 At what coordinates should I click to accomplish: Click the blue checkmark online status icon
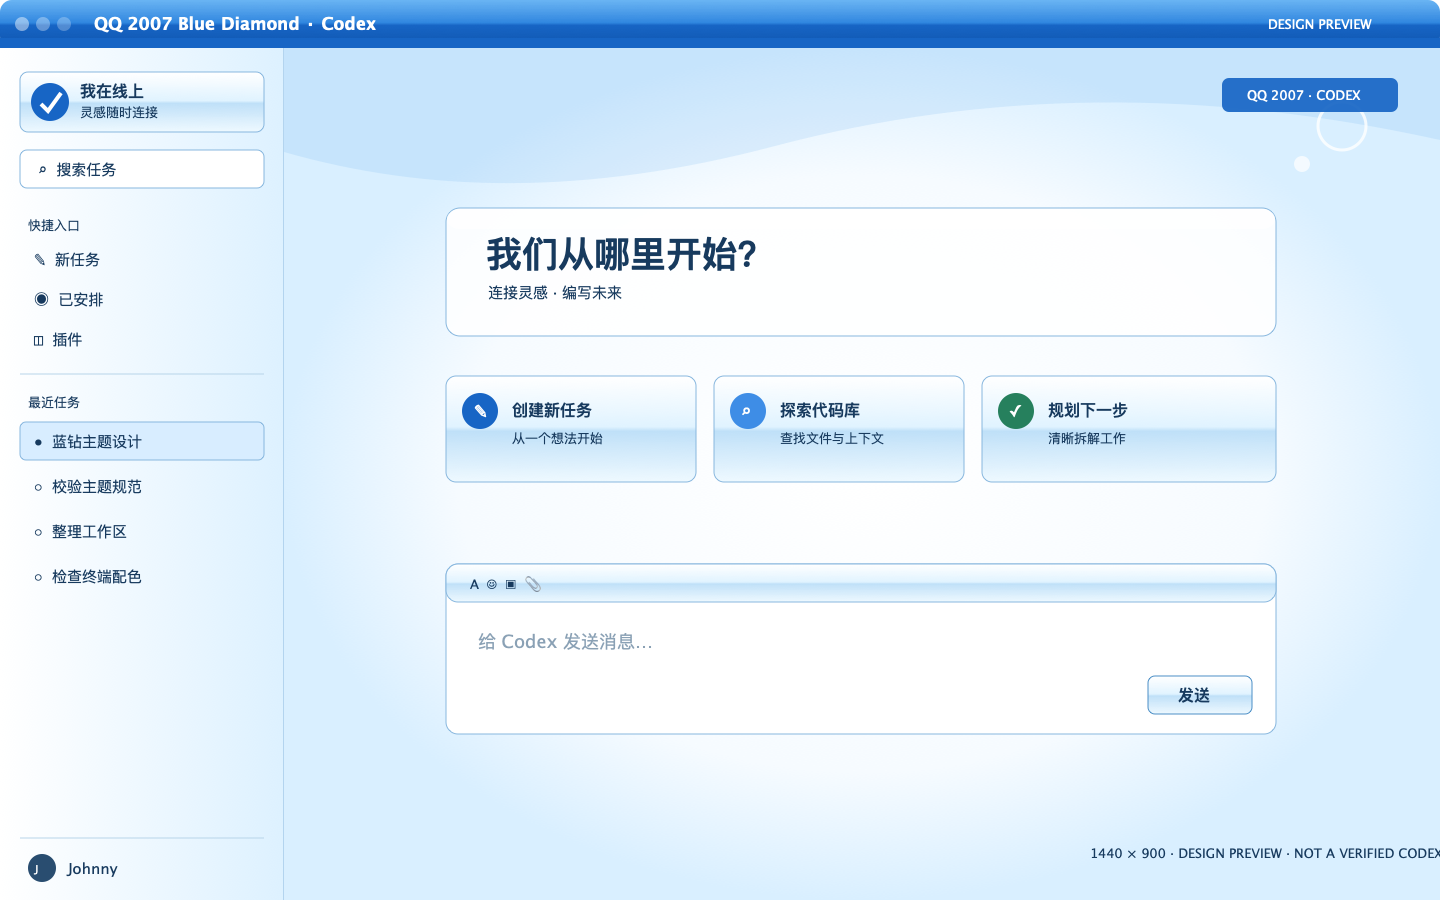[50, 102]
